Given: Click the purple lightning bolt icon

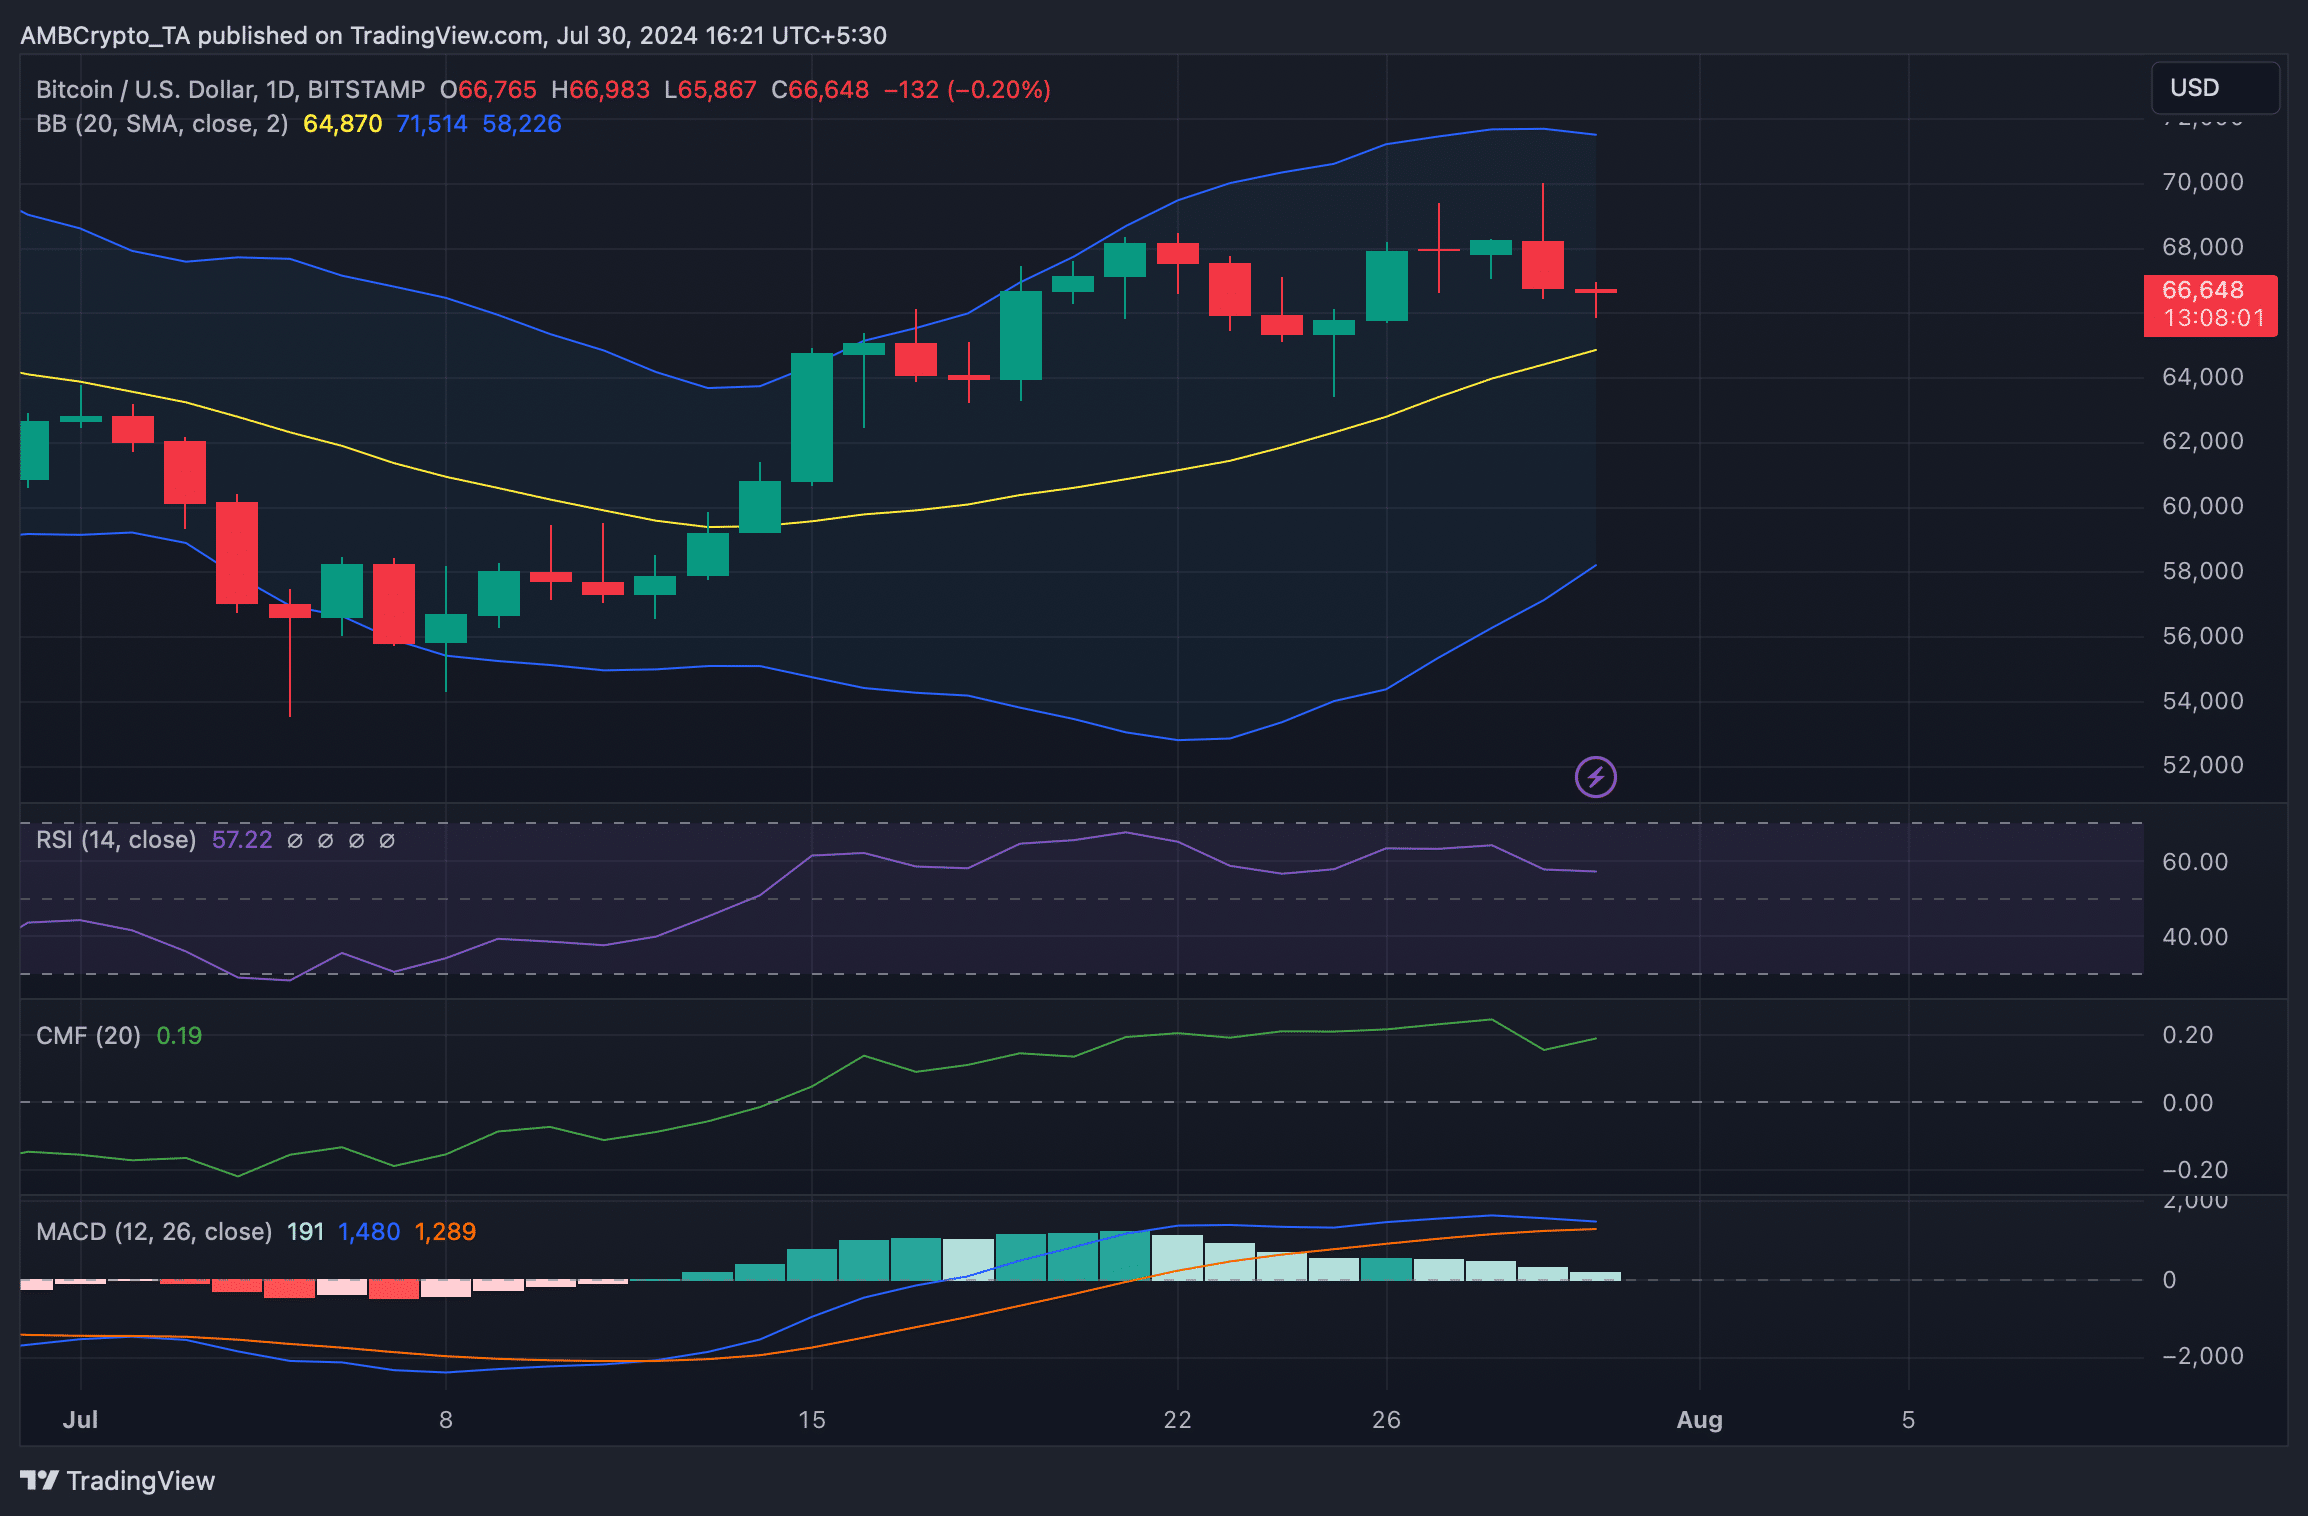Looking at the screenshot, I should (1596, 777).
